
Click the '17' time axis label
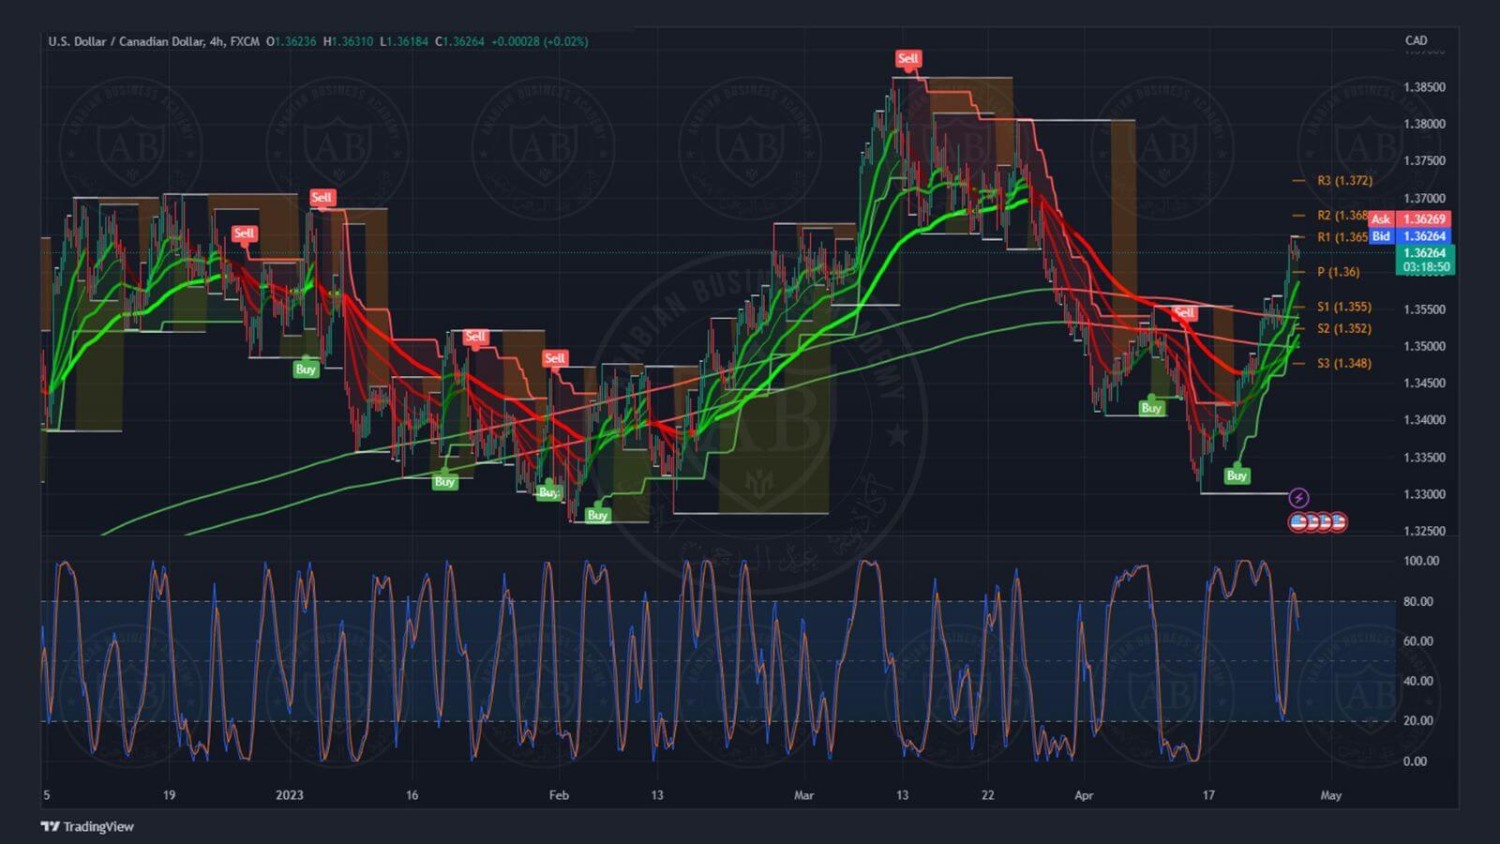point(1209,796)
